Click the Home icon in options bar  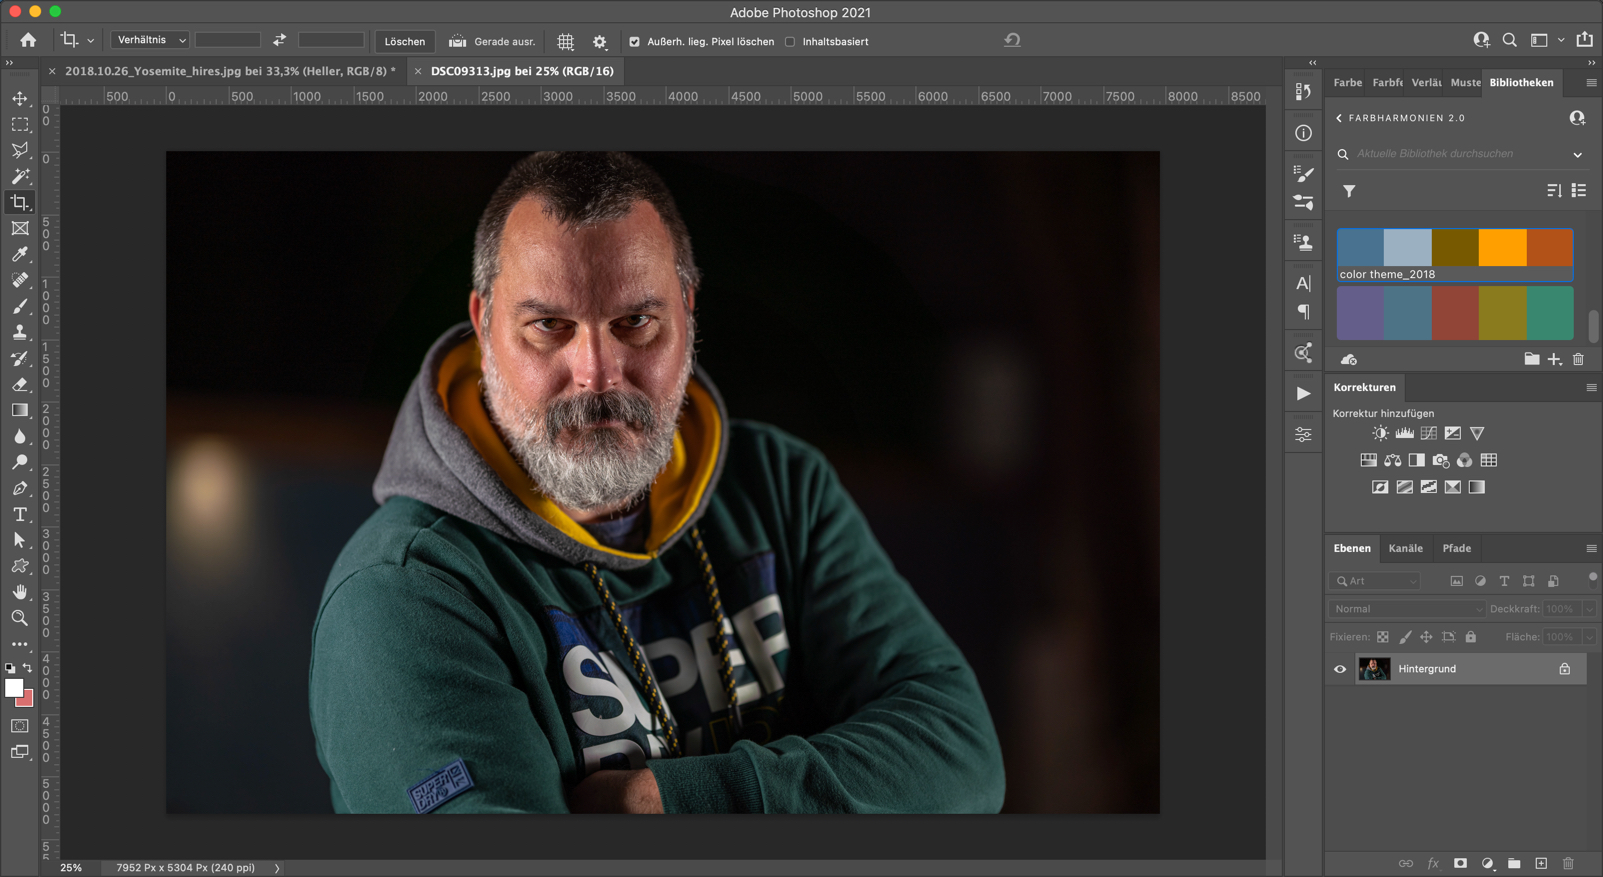tap(28, 40)
